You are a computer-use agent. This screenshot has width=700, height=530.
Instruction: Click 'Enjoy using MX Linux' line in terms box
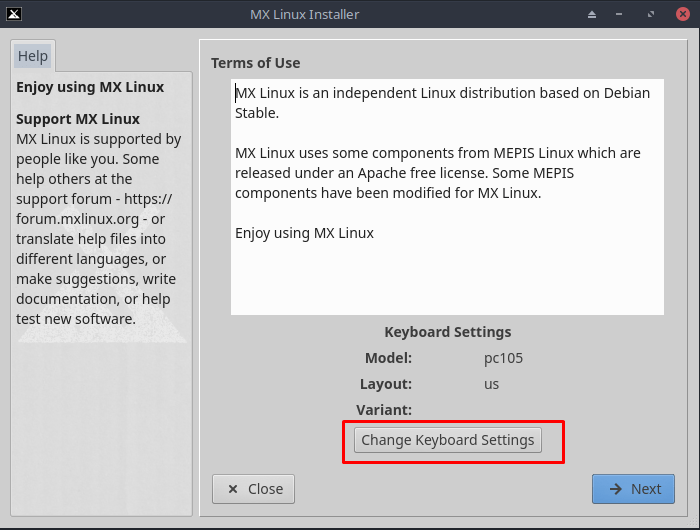[304, 234]
